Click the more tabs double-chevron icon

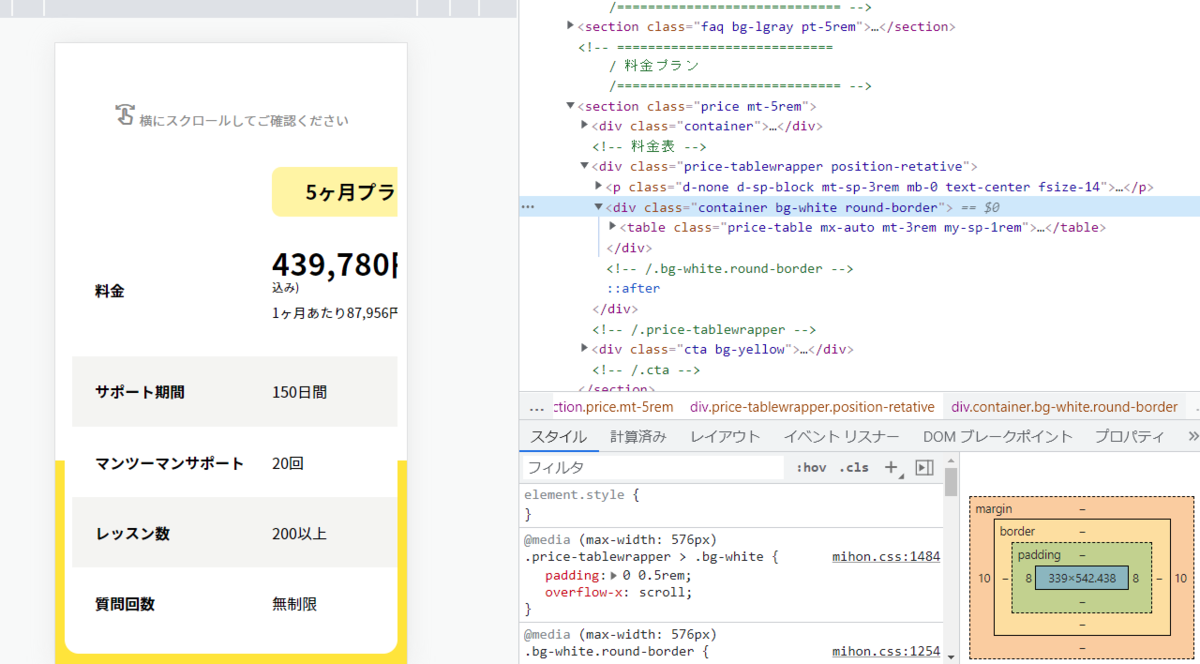coord(1192,436)
